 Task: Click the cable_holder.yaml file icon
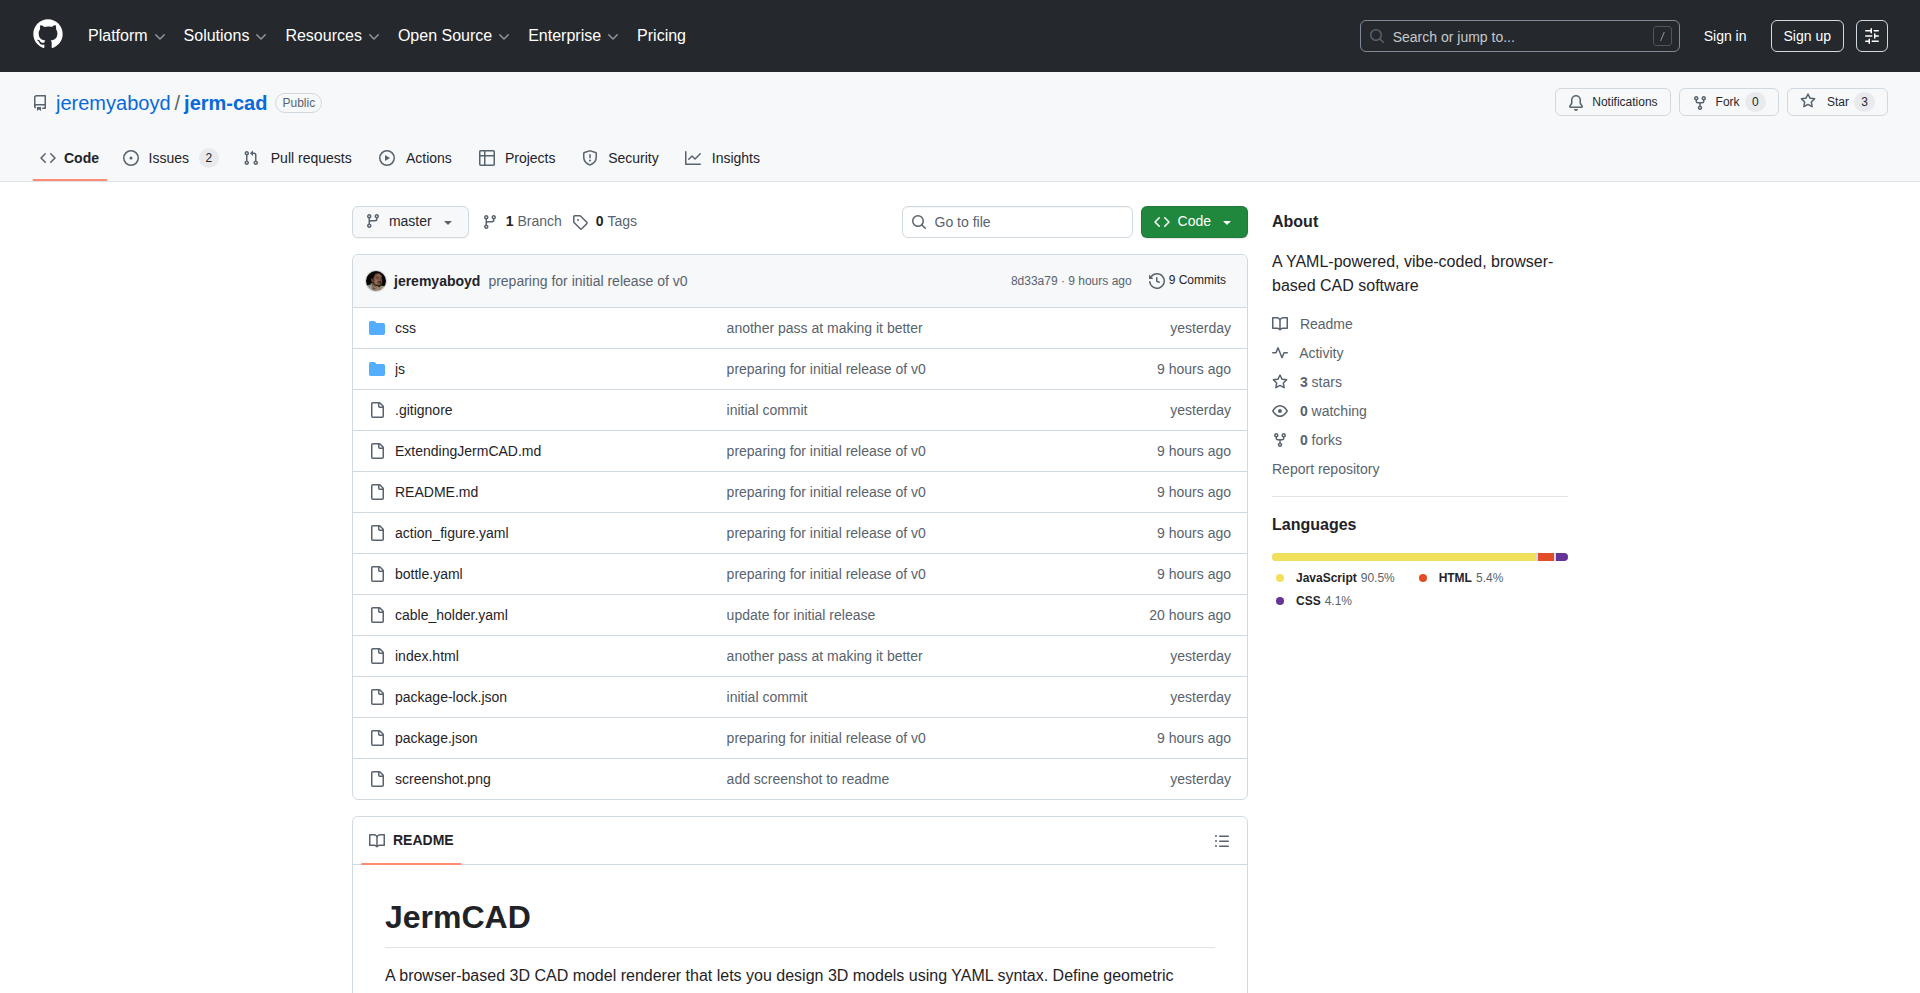[x=377, y=615]
